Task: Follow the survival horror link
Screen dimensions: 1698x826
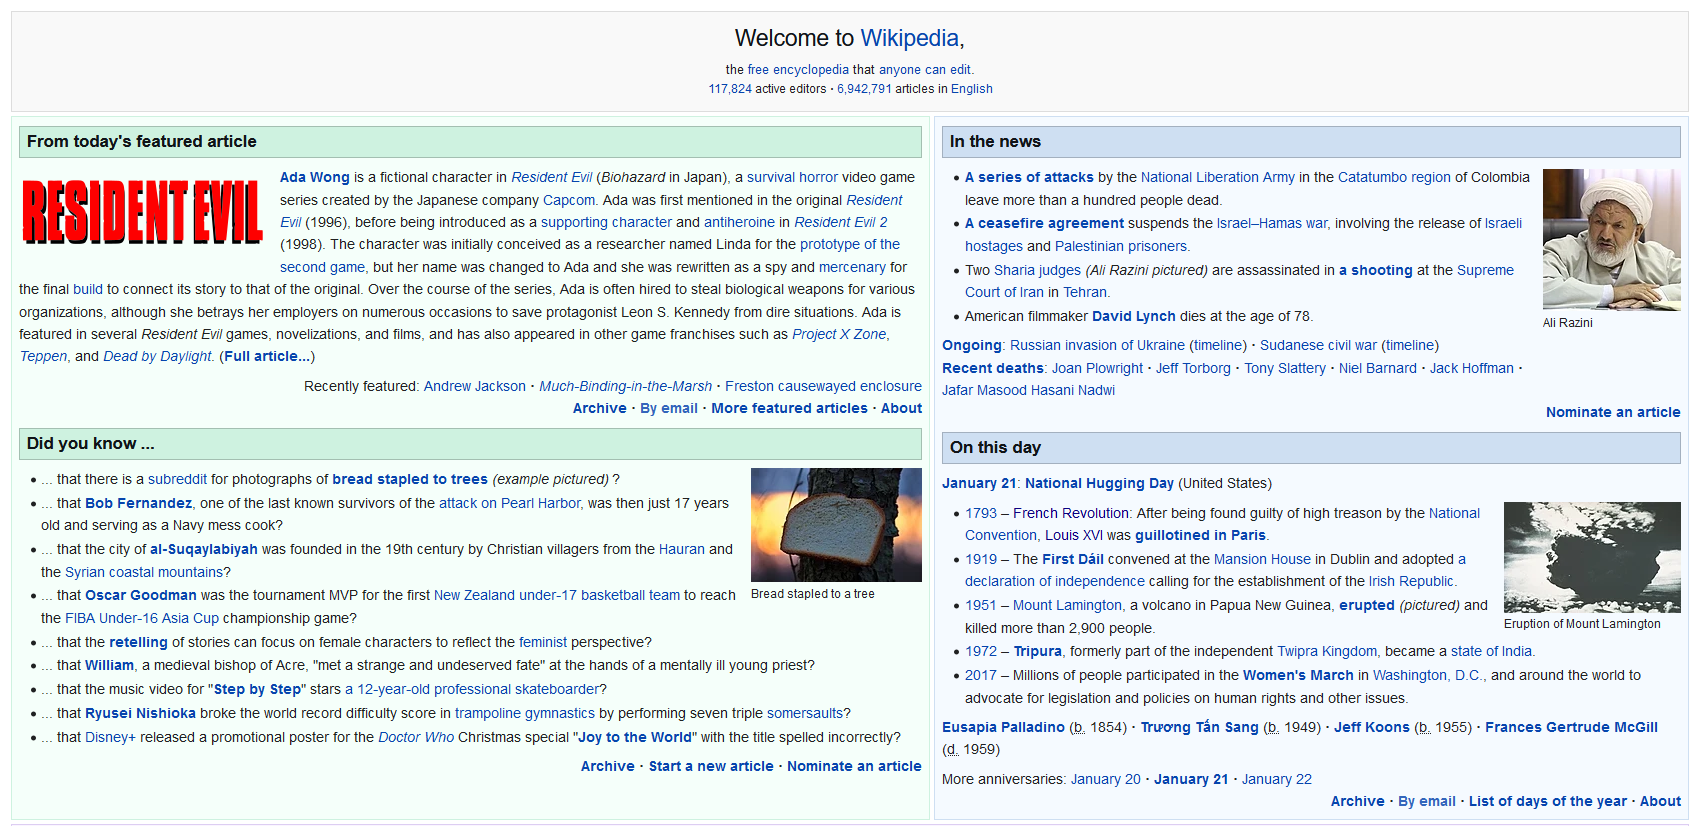Action: [793, 177]
